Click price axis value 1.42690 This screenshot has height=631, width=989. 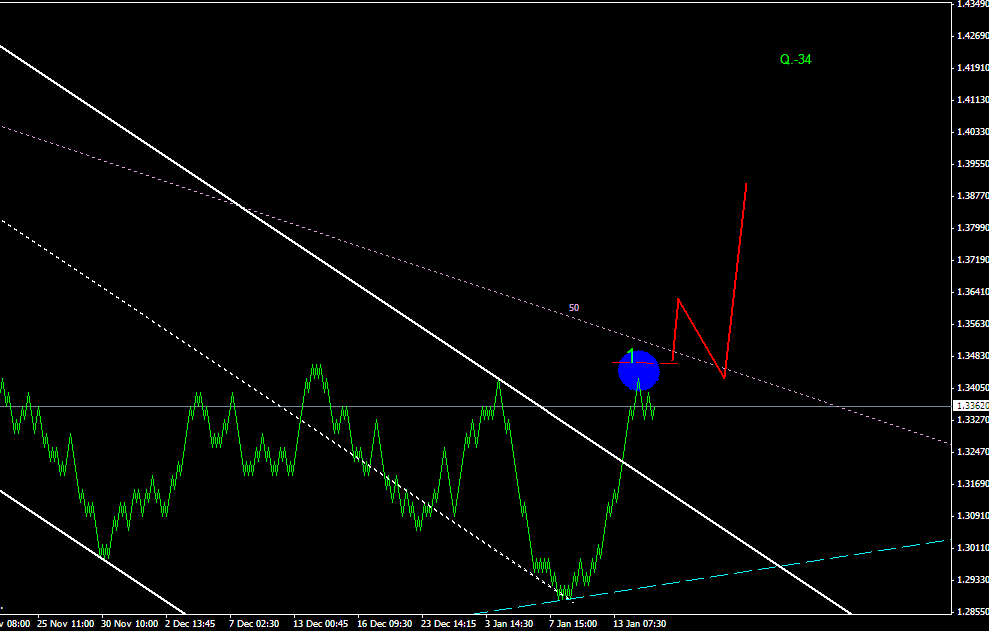(x=972, y=35)
